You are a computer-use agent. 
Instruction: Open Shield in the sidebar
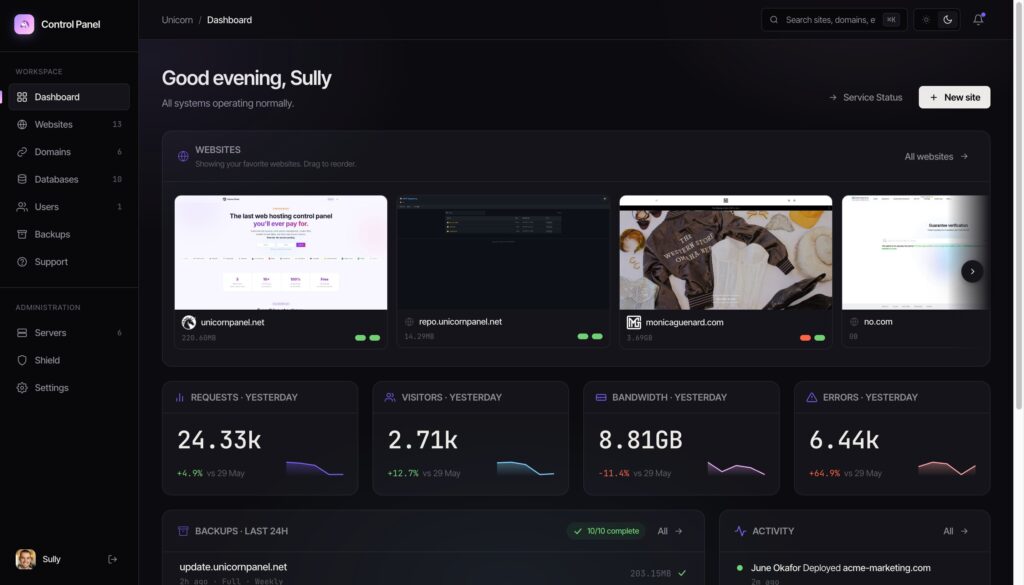69,360
